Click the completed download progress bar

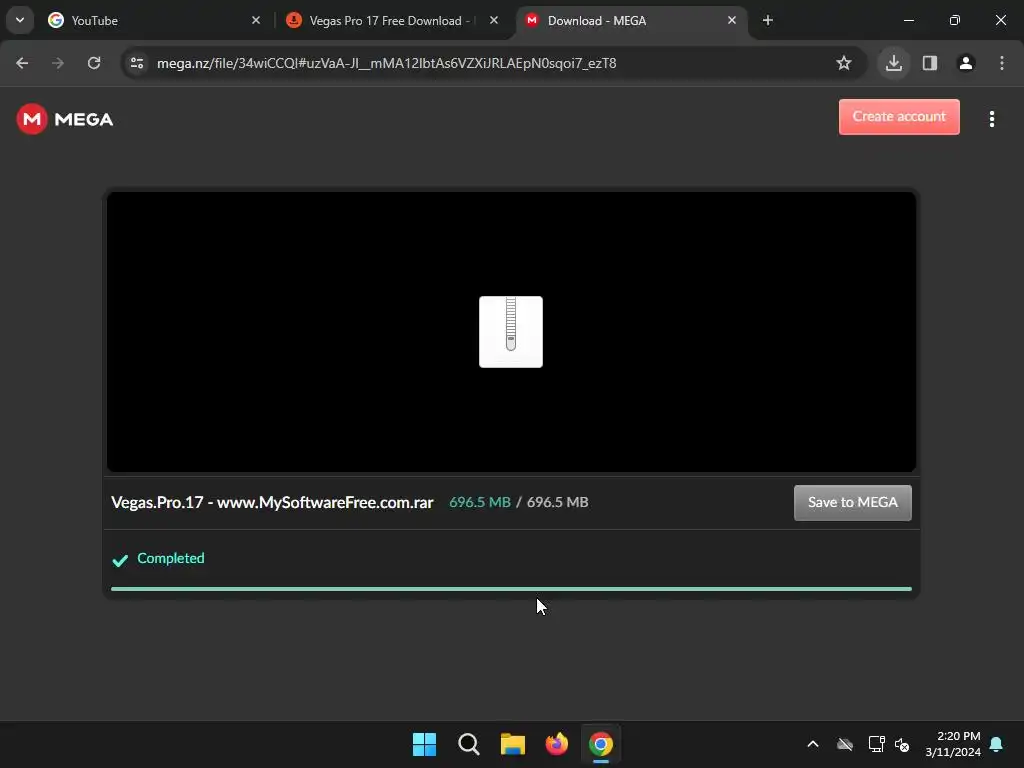[511, 589]
